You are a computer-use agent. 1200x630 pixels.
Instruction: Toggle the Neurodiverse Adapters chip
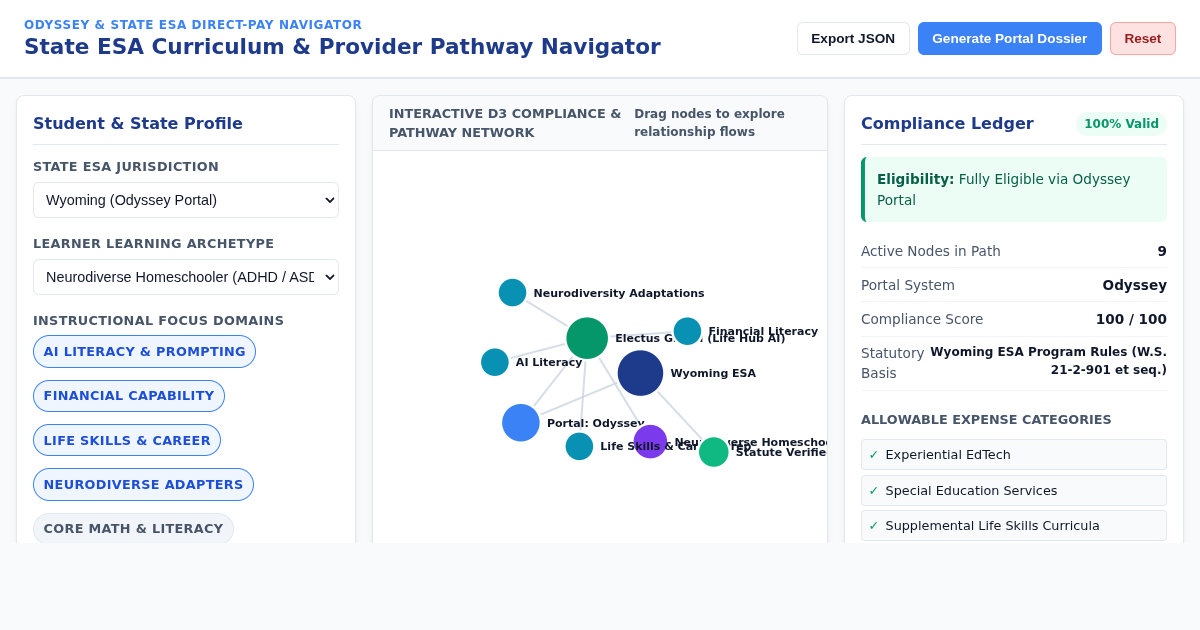tap(143, 484)
